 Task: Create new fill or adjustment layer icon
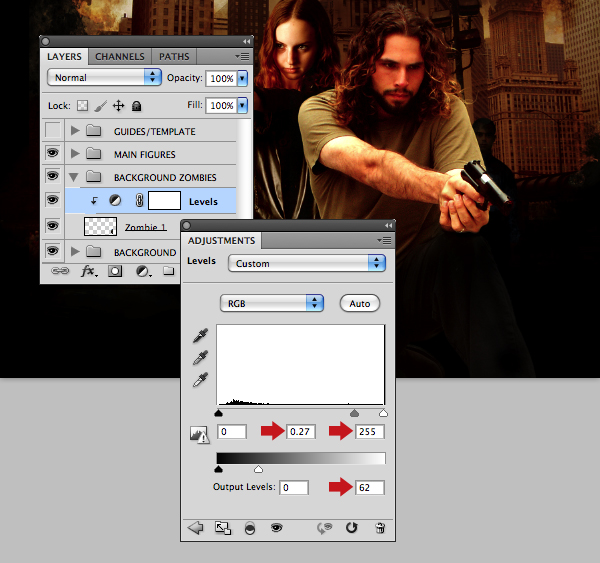point(143,271)
